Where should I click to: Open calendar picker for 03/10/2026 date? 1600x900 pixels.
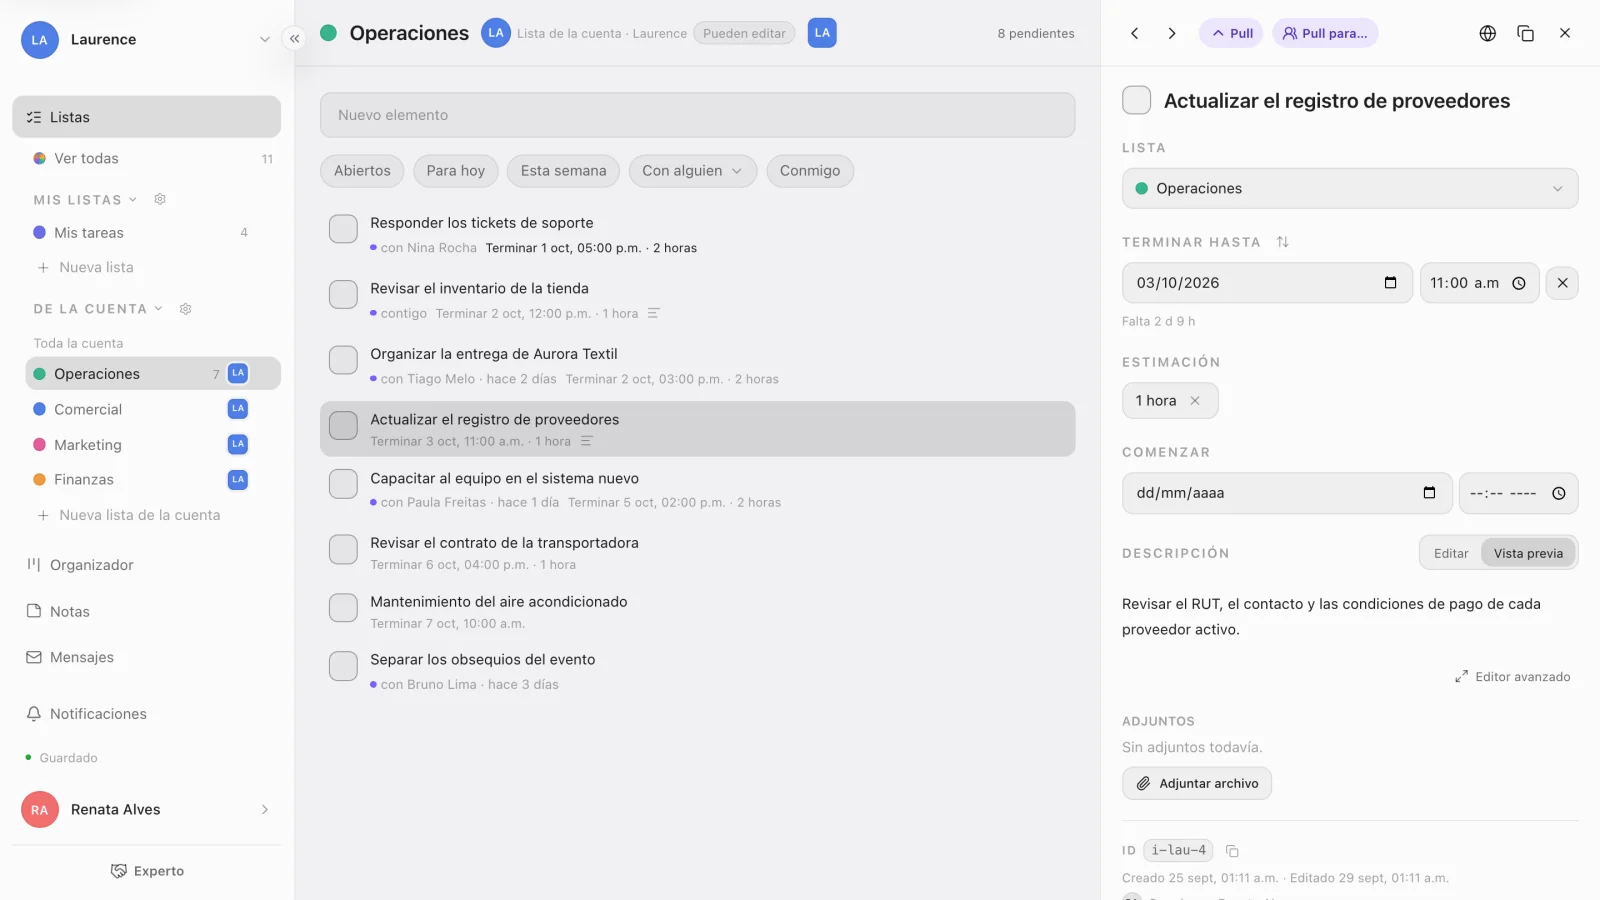point(1390,283)
